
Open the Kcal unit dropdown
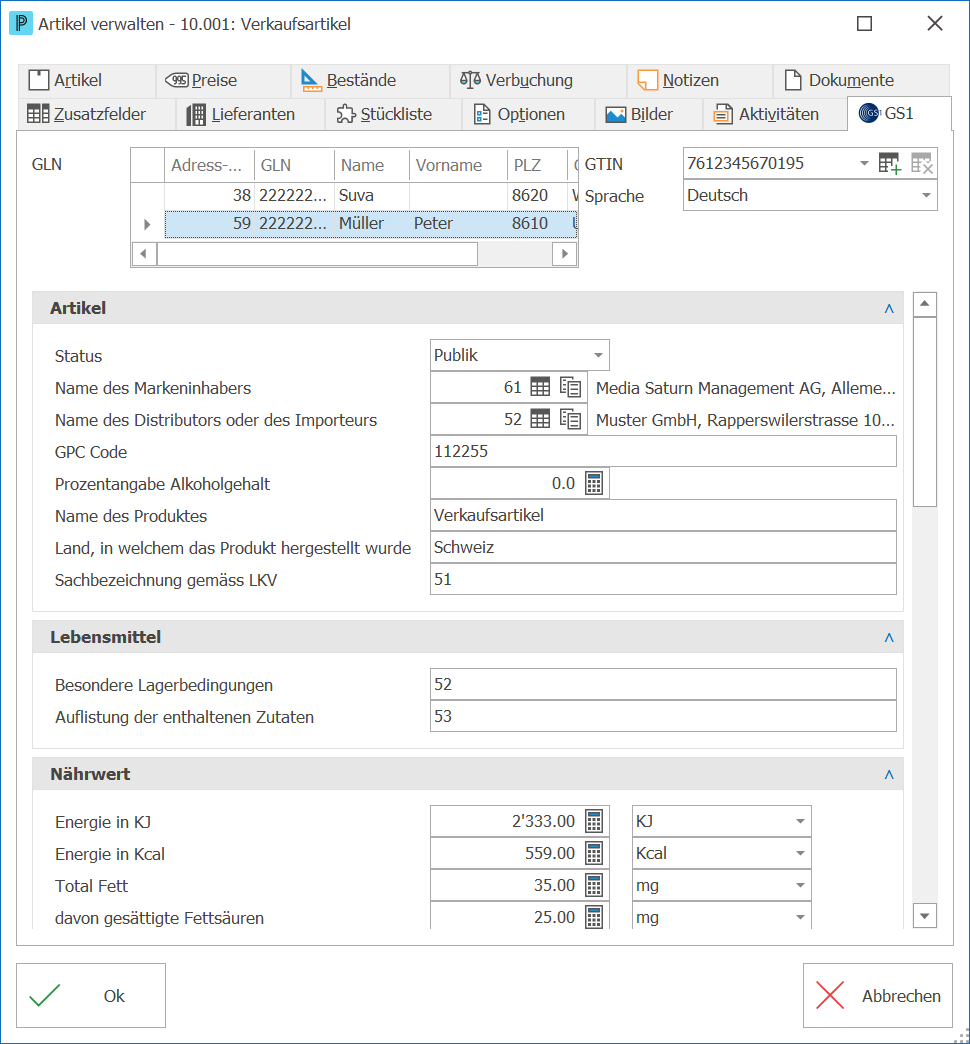[x=800, y=853]
